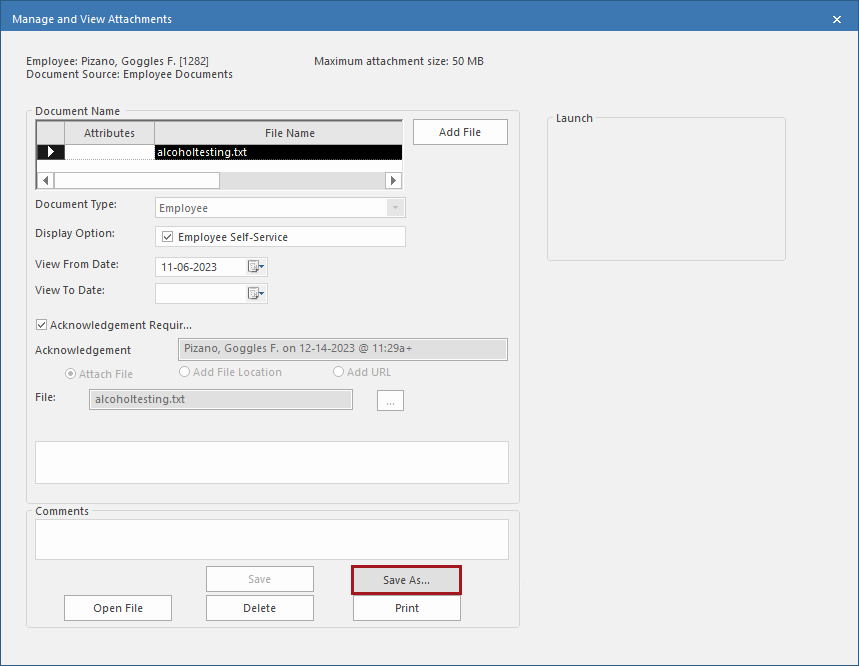This screenshot has width=859, height=666.
Task: Click the Open File button
Action: pyautogui.click(x=117, y=607)
